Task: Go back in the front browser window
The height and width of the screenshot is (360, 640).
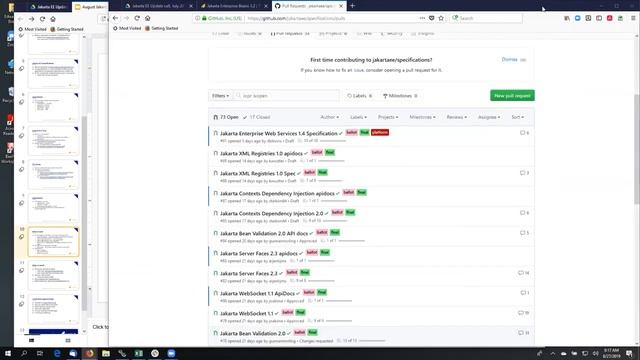Action: click(x=116, y=18)
